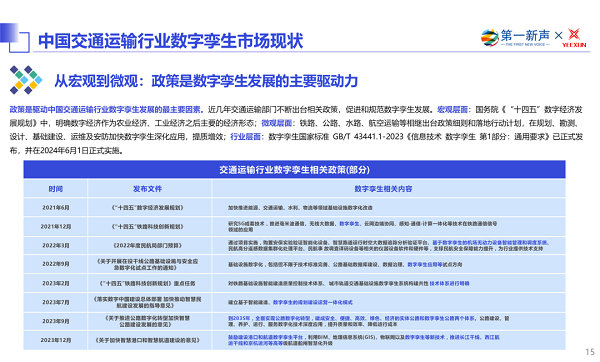Select the 2021年12月 date cell

[56, 226]
